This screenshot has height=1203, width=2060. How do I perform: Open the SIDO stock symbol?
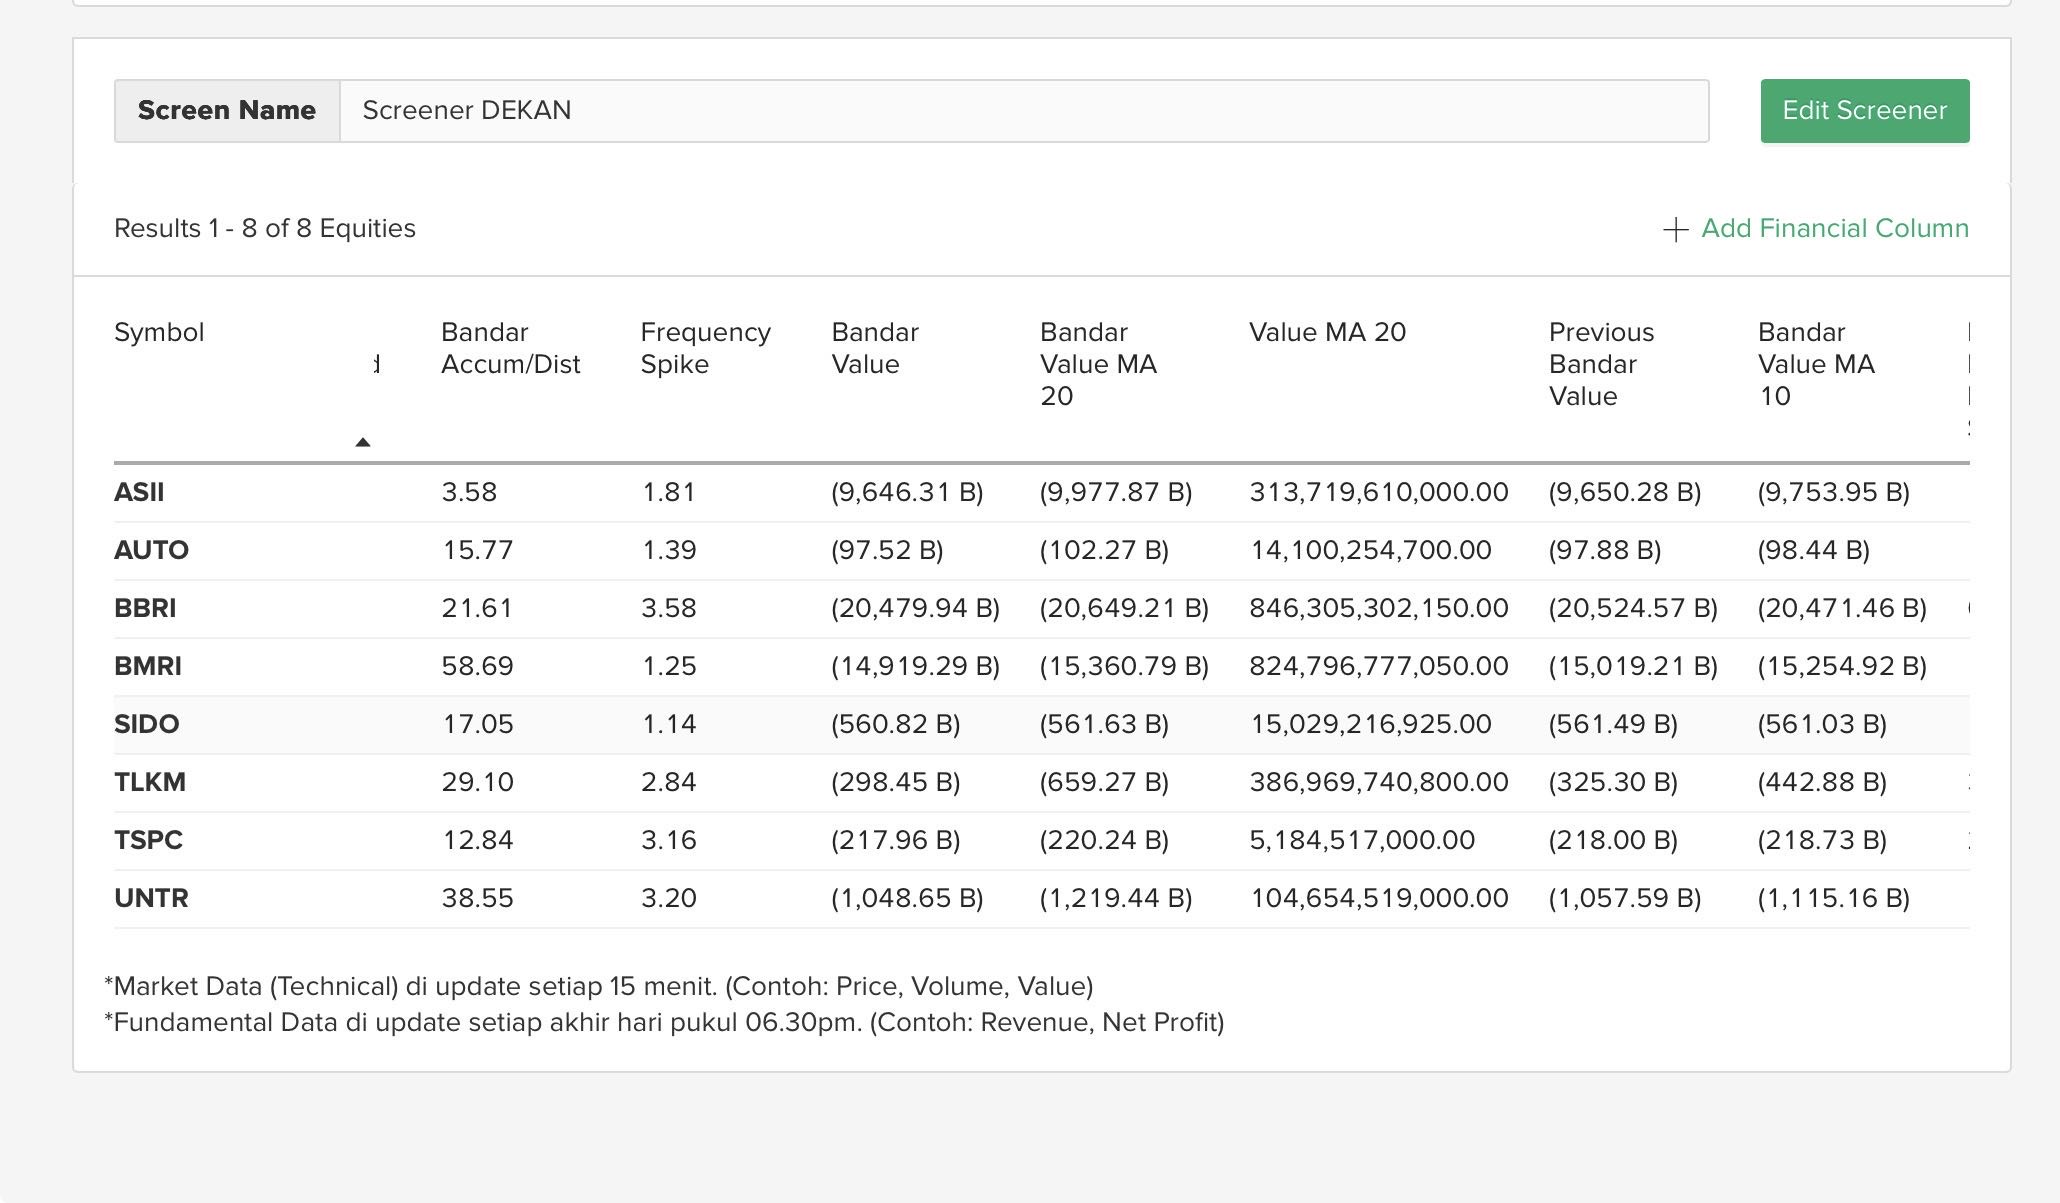[146, 725]
